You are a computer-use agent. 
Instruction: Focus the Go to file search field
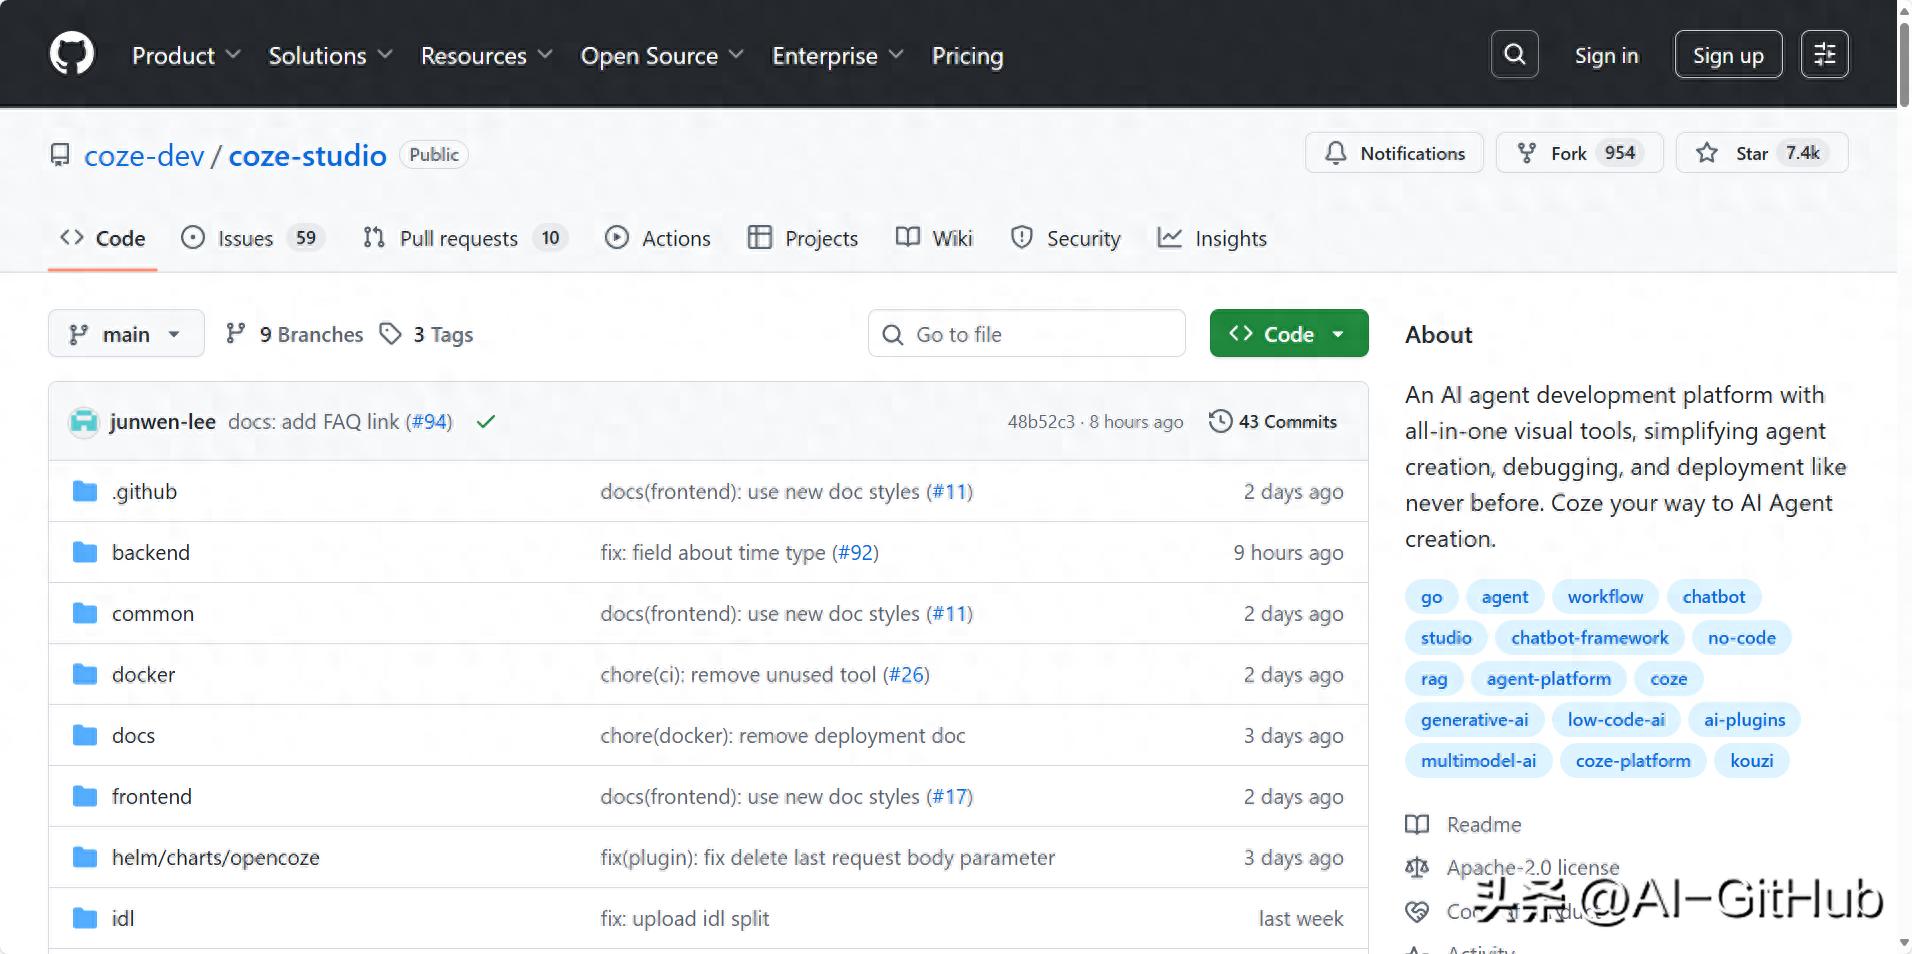tap(1027, 334)
